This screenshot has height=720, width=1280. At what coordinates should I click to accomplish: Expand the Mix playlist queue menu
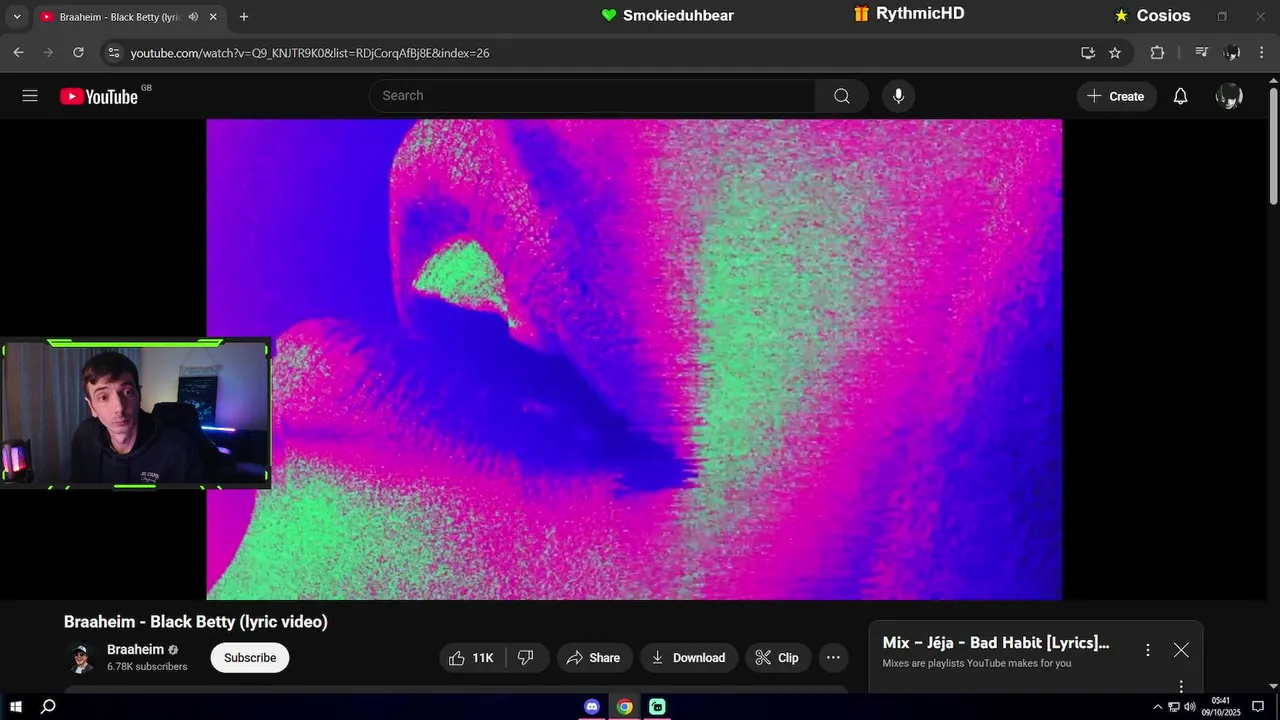[x=1181, y=686]
